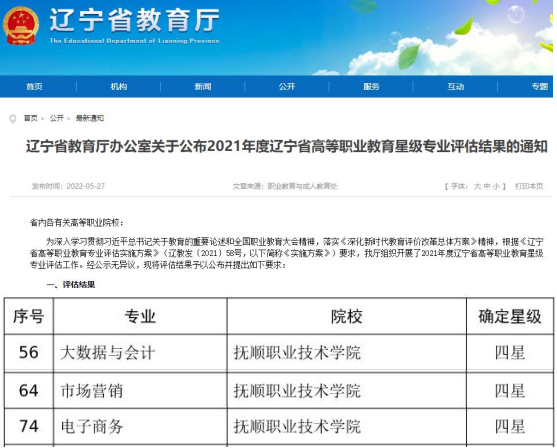Go to the 服务 navigation section
Screen dimensions: 557x448
click(x=371, y=86)
